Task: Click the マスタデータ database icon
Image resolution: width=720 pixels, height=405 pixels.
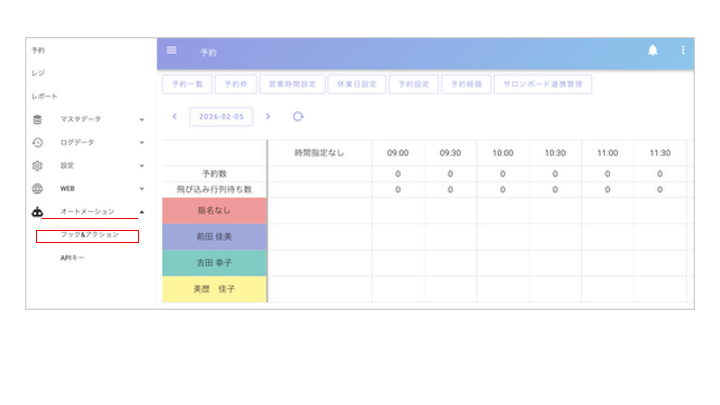Action: [x=37, y=119]
